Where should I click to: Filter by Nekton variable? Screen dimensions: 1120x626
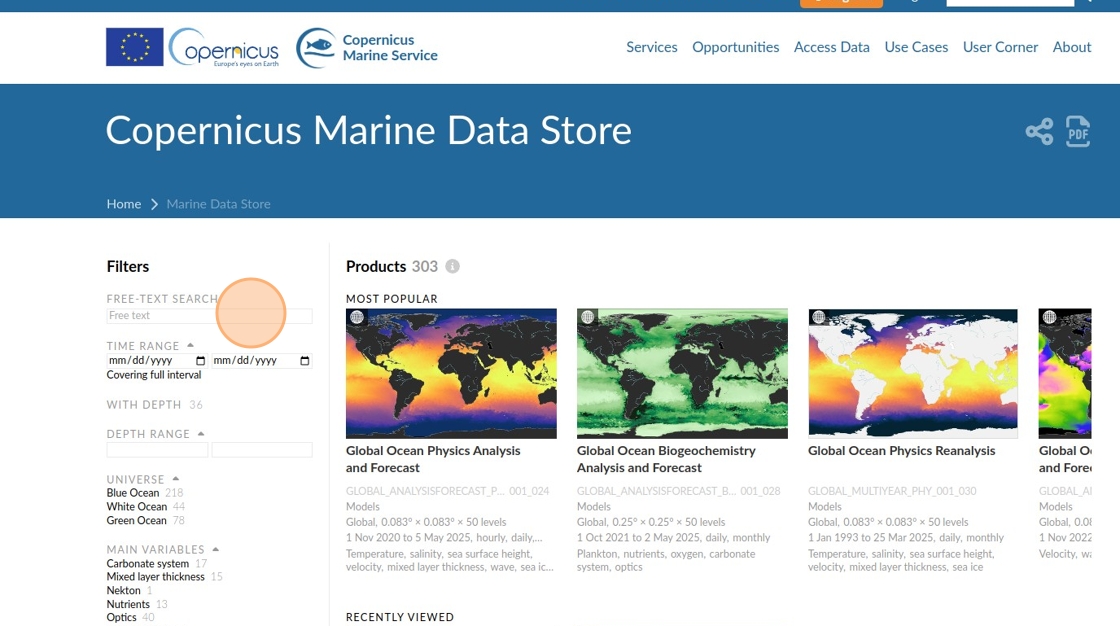click(x=124, y=591)
